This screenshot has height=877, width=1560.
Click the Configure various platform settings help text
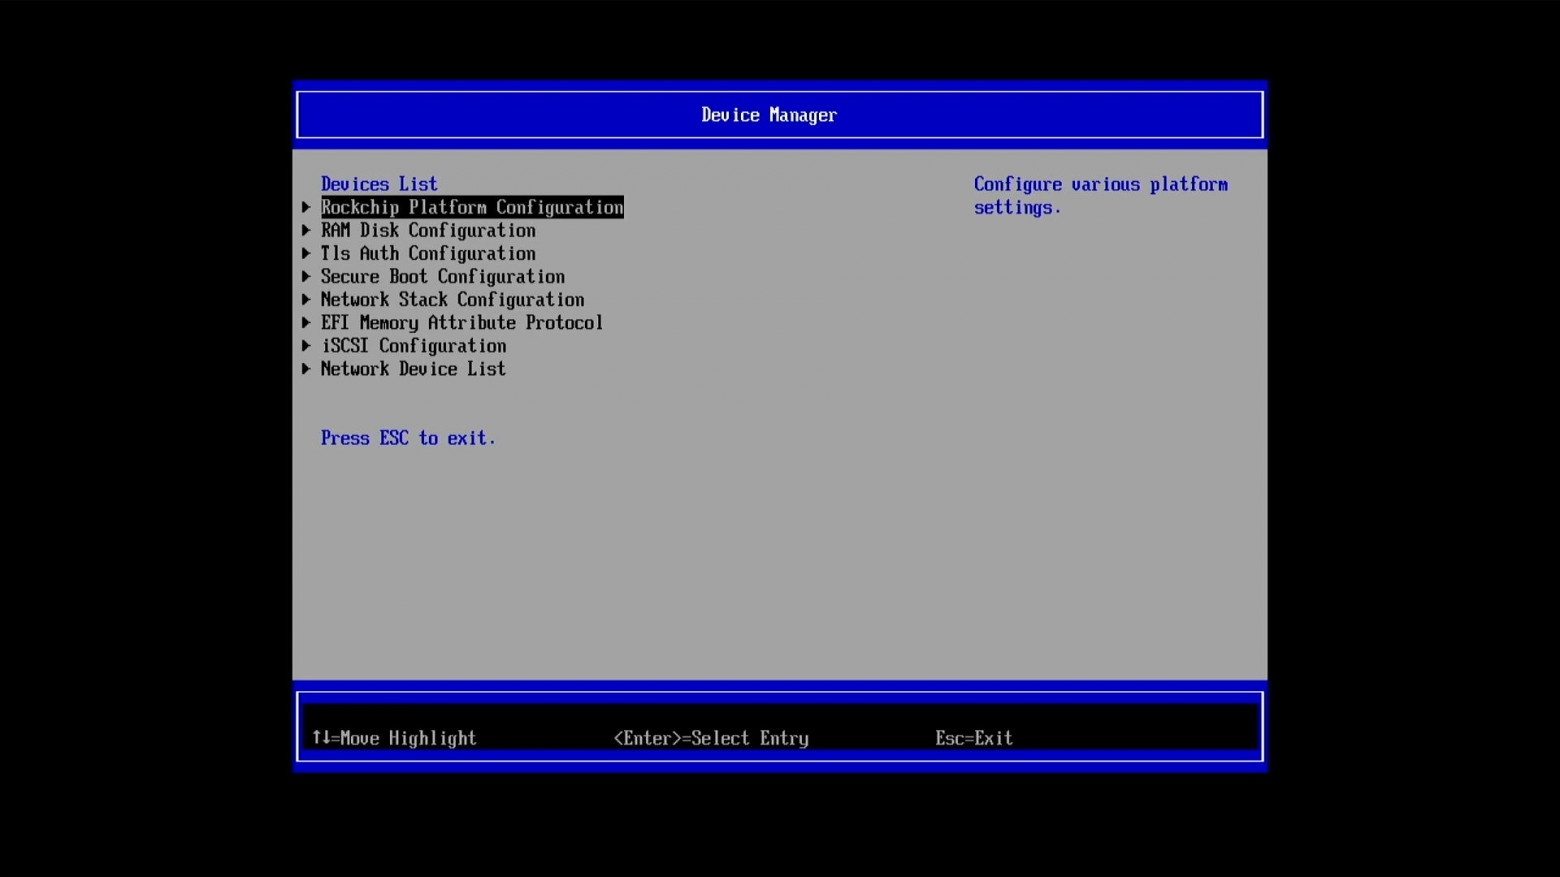click(1101, 196)
